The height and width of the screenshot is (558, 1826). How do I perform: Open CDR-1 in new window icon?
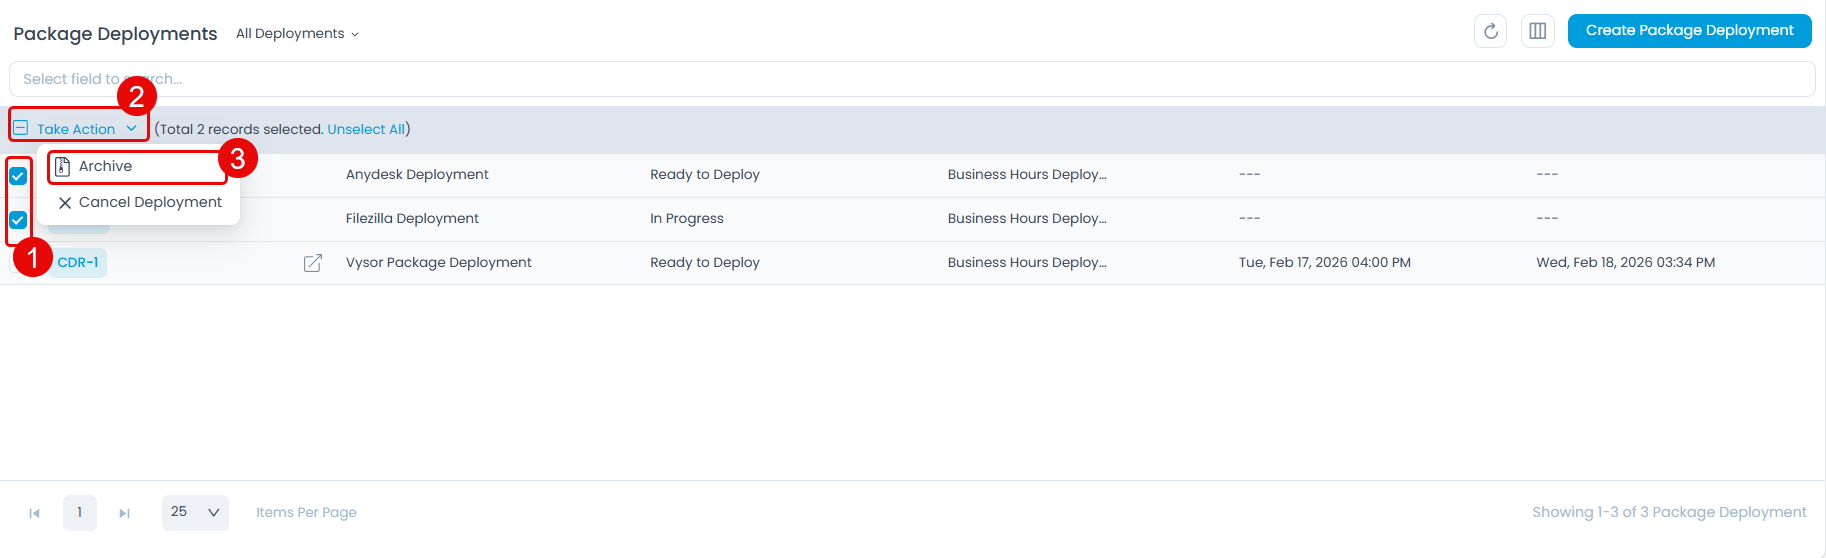pyautogui.click(x=313, y=263)
